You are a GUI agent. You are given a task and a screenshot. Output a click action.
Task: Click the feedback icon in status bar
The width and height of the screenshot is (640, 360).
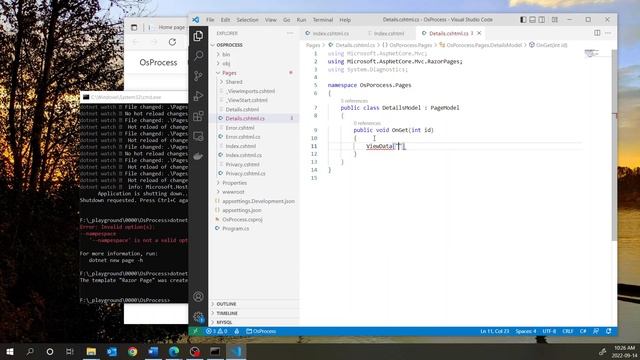596,331
